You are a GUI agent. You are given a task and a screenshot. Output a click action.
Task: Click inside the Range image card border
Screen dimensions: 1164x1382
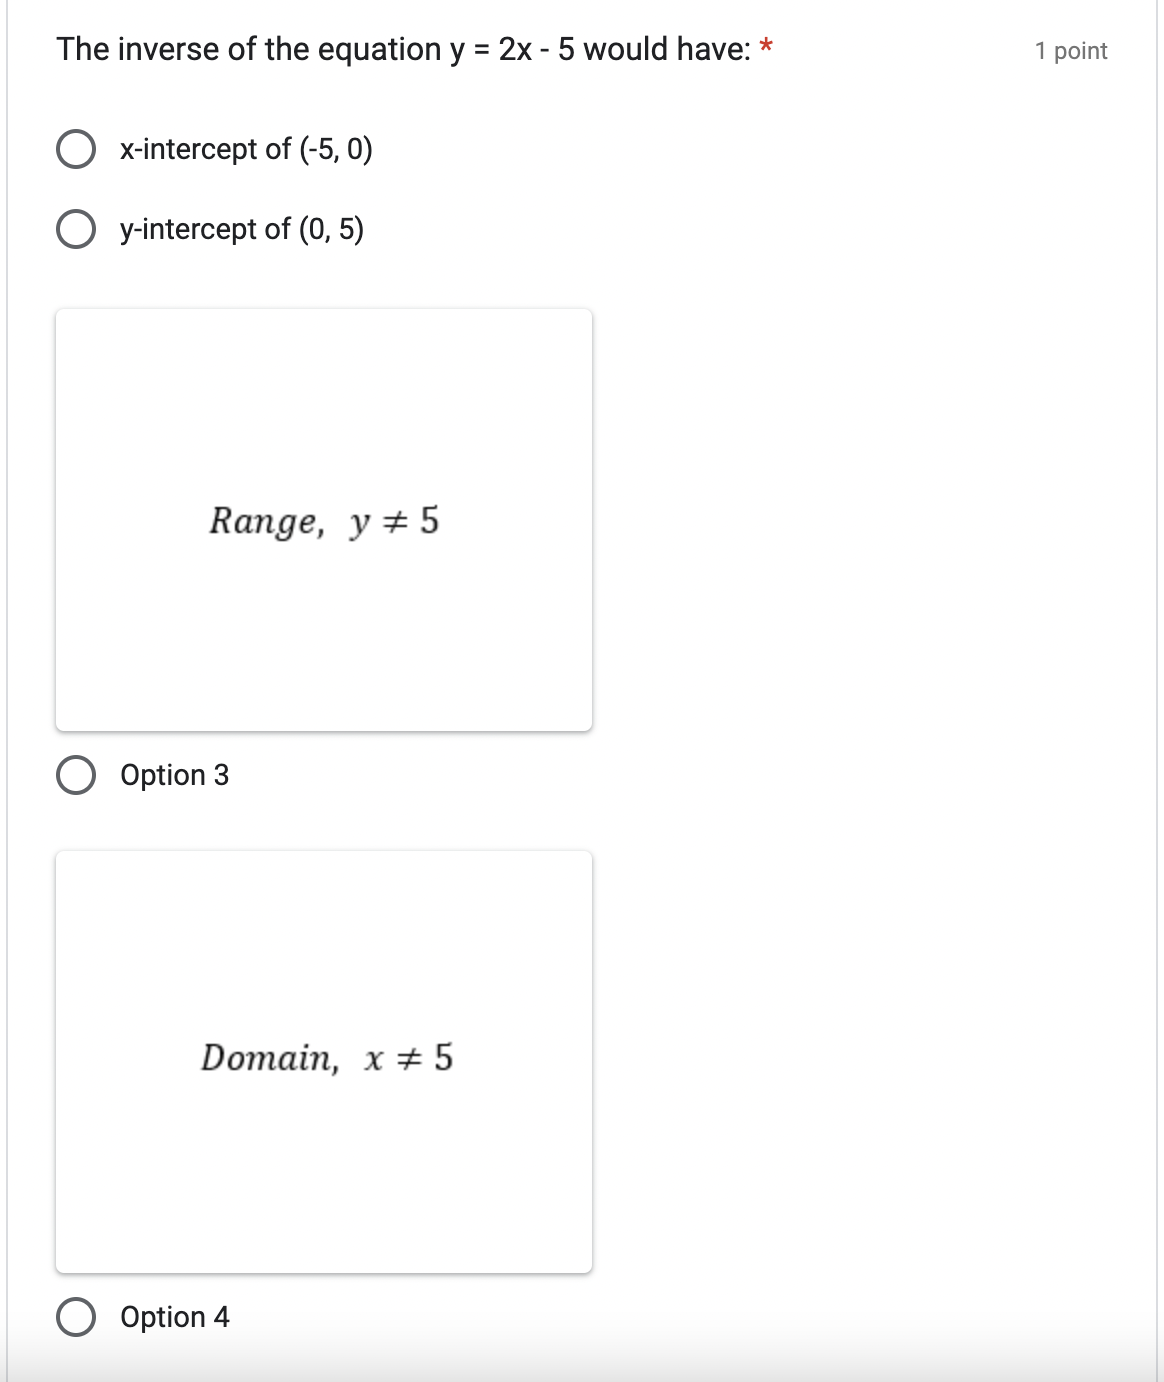pos(324,400)
